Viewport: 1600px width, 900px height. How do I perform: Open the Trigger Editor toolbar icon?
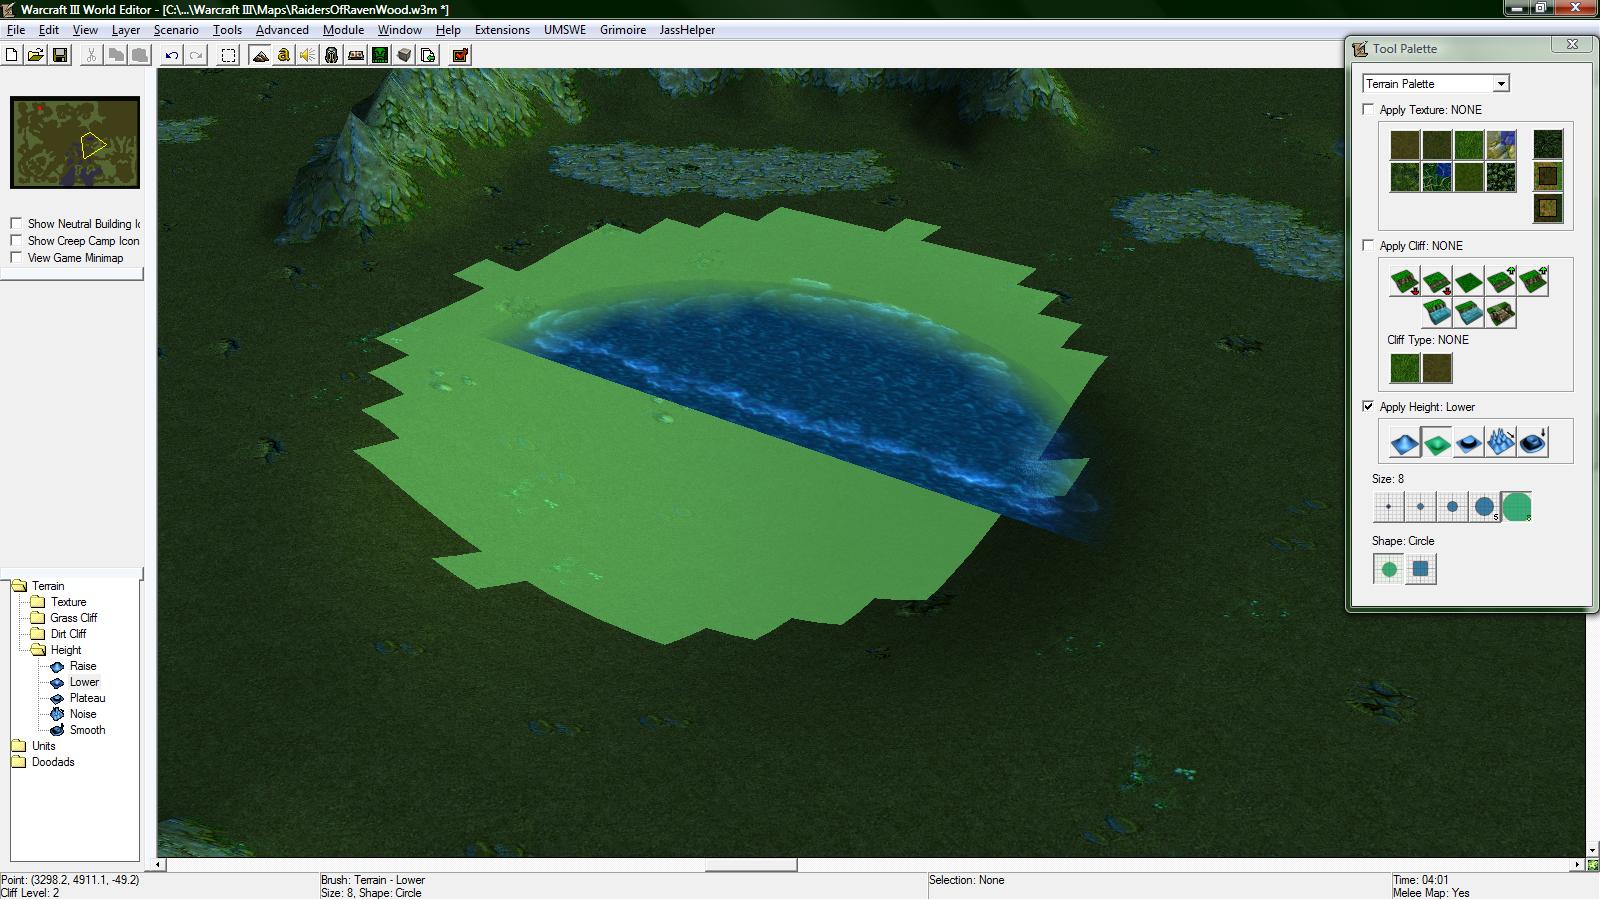[284, 55]
